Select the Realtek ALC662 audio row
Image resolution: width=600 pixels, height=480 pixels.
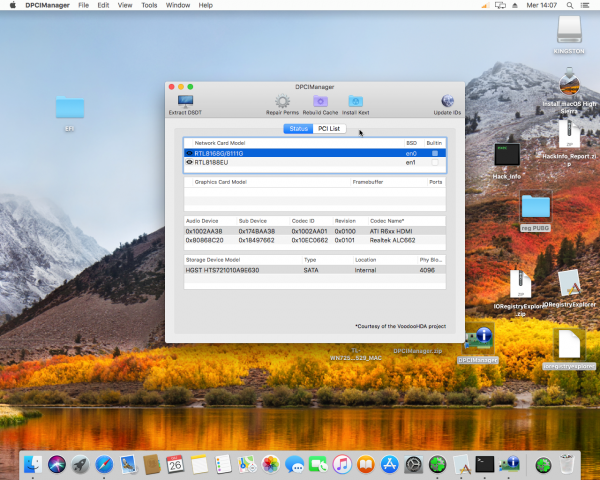point(314,240)
